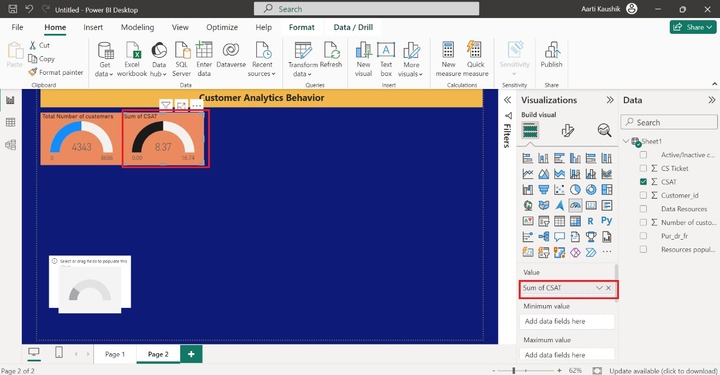720x375 pixels.
Task: Collapse the Visualizations pane
Action: tap(610, 100)
